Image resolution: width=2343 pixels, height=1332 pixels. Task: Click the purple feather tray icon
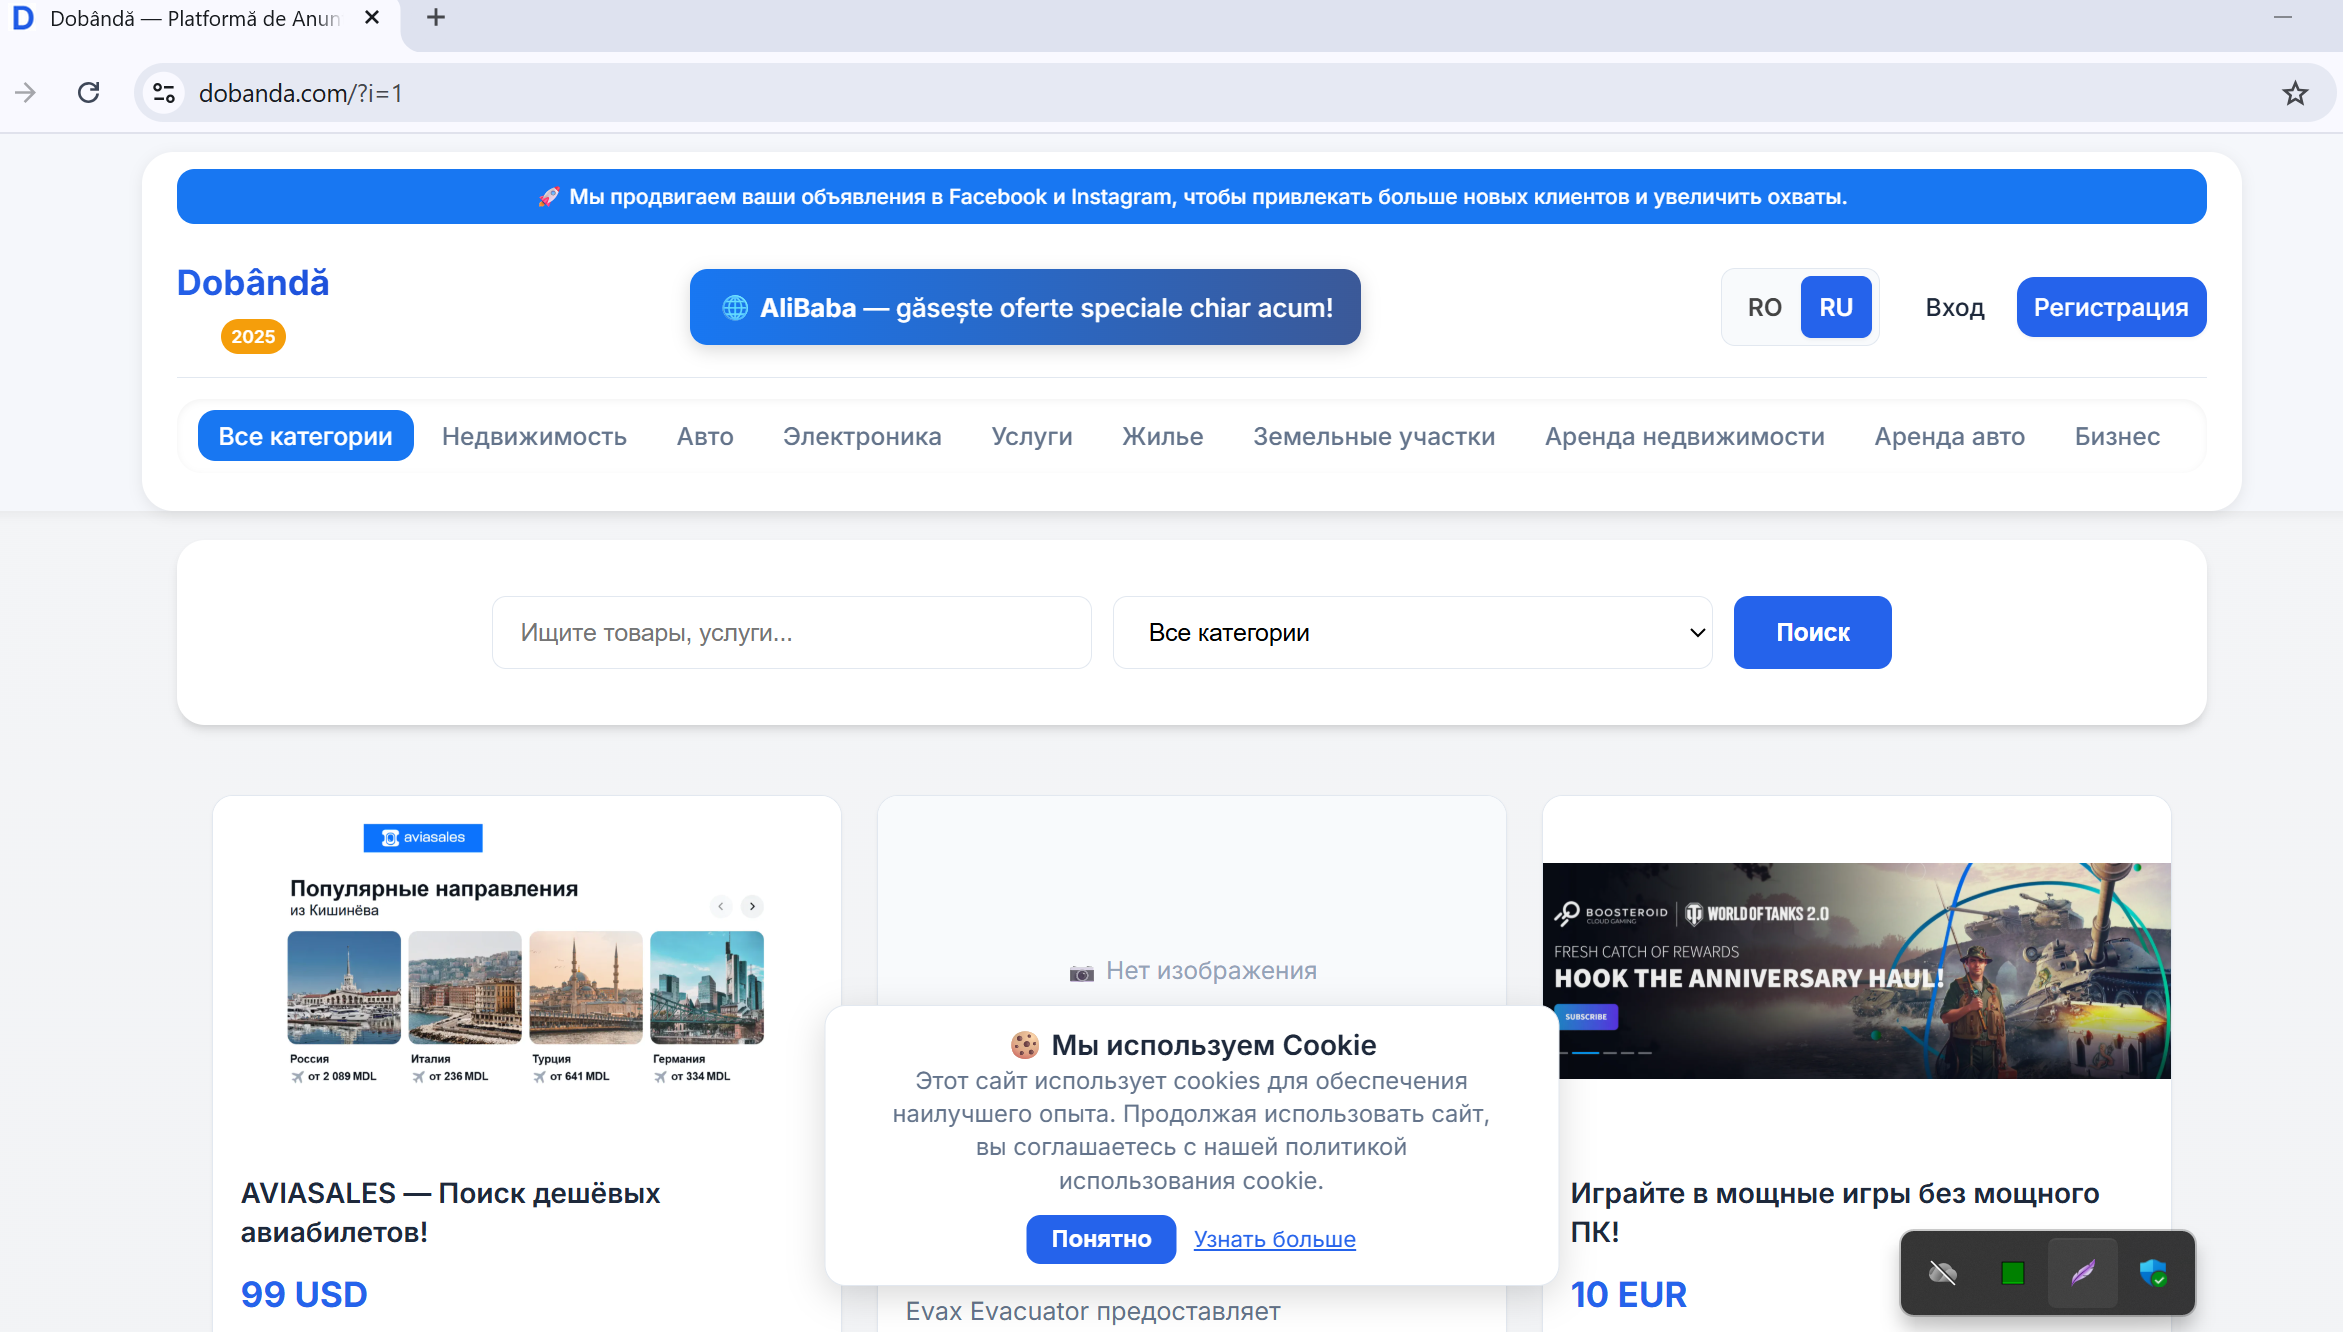(2083, 1272)
